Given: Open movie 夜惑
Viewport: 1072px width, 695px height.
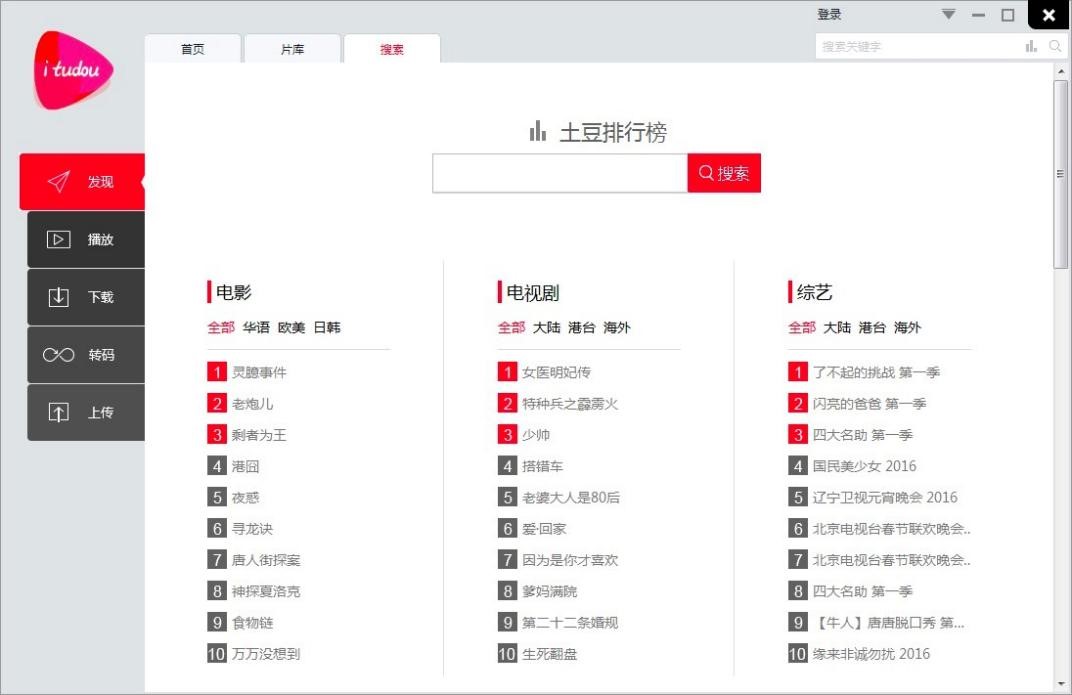Looking at the screenshot, I should (245, 498).
